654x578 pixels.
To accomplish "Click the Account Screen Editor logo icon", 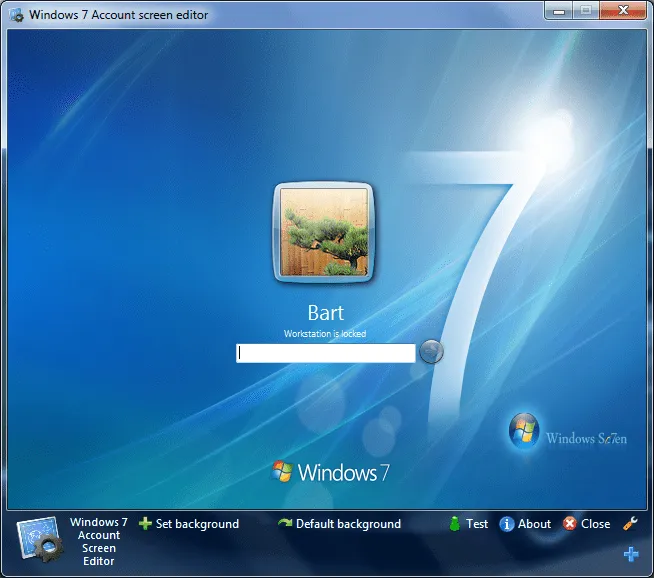I will coord(40,539).
